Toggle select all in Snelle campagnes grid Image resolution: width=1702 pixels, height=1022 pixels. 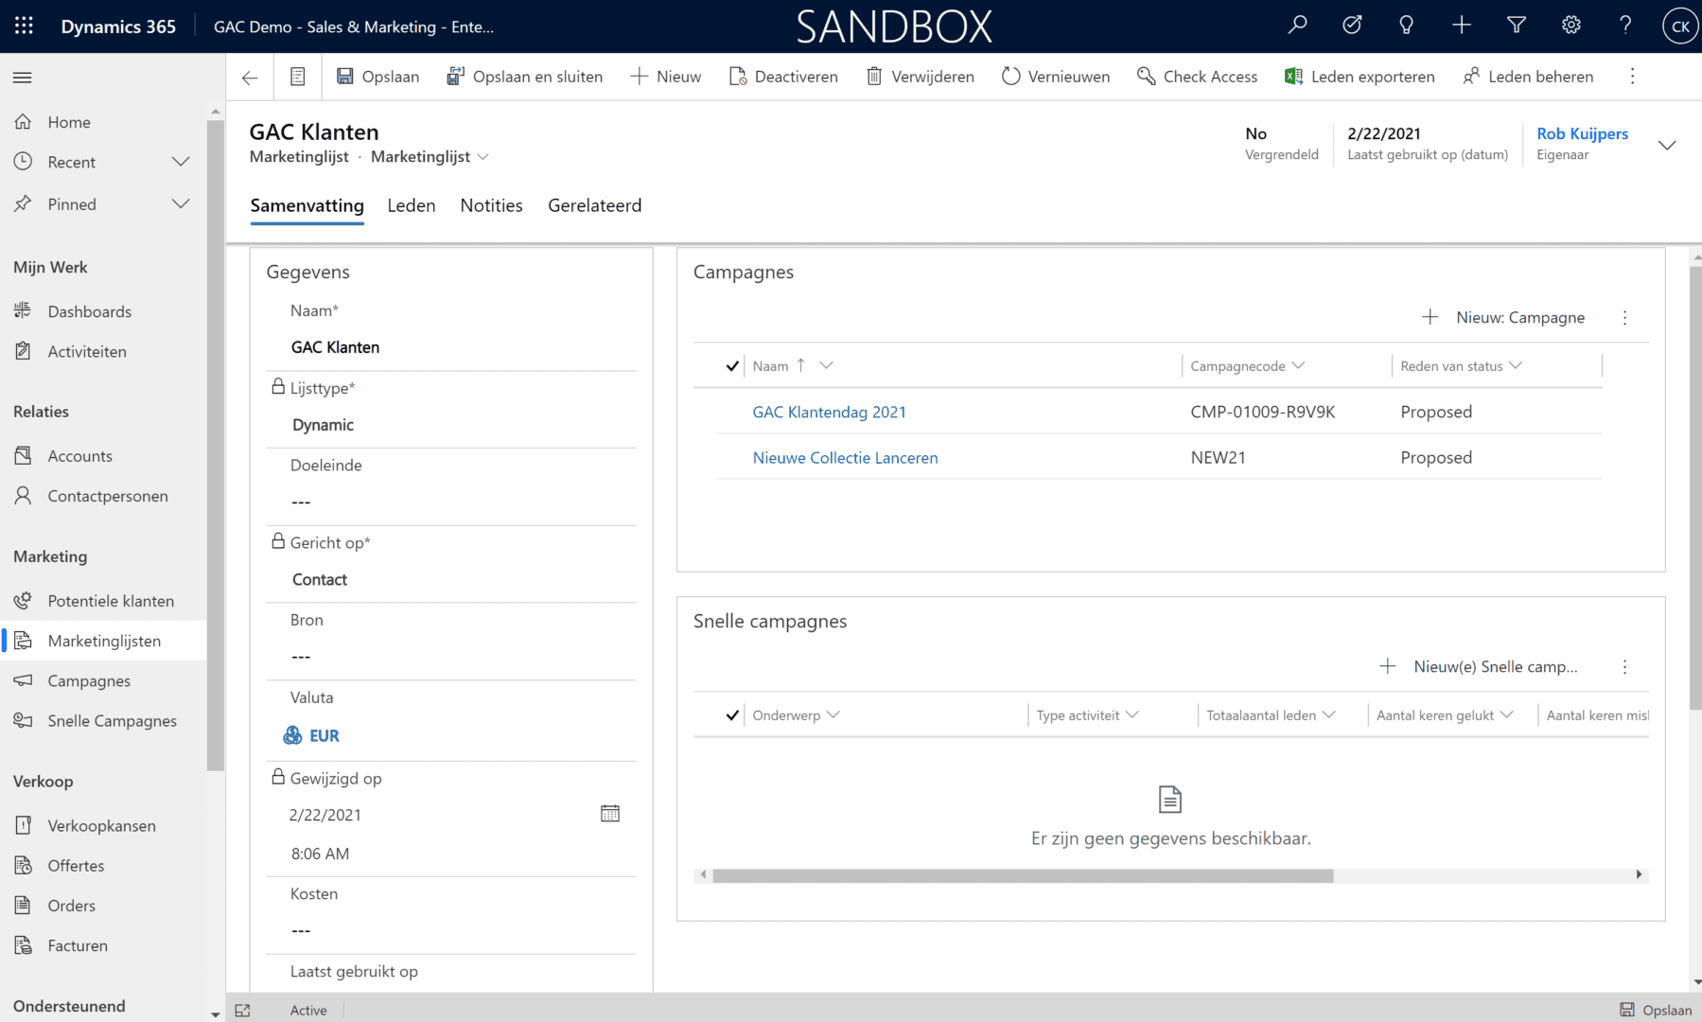(x=732, y=715)
